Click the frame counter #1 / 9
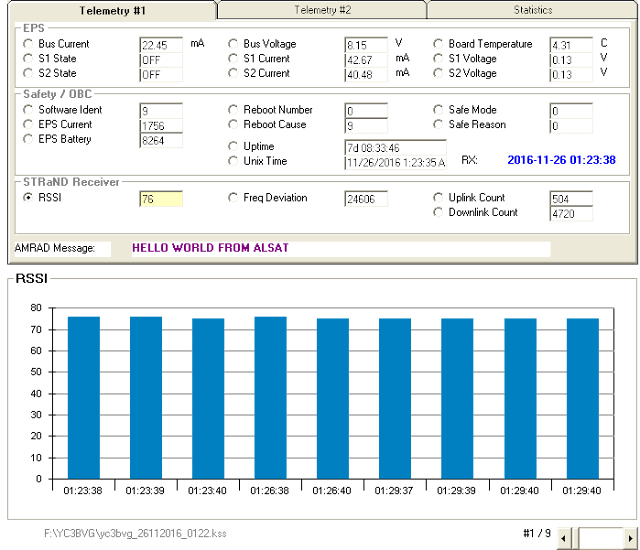This screenshot has height=550, width=640. point(537,533)
